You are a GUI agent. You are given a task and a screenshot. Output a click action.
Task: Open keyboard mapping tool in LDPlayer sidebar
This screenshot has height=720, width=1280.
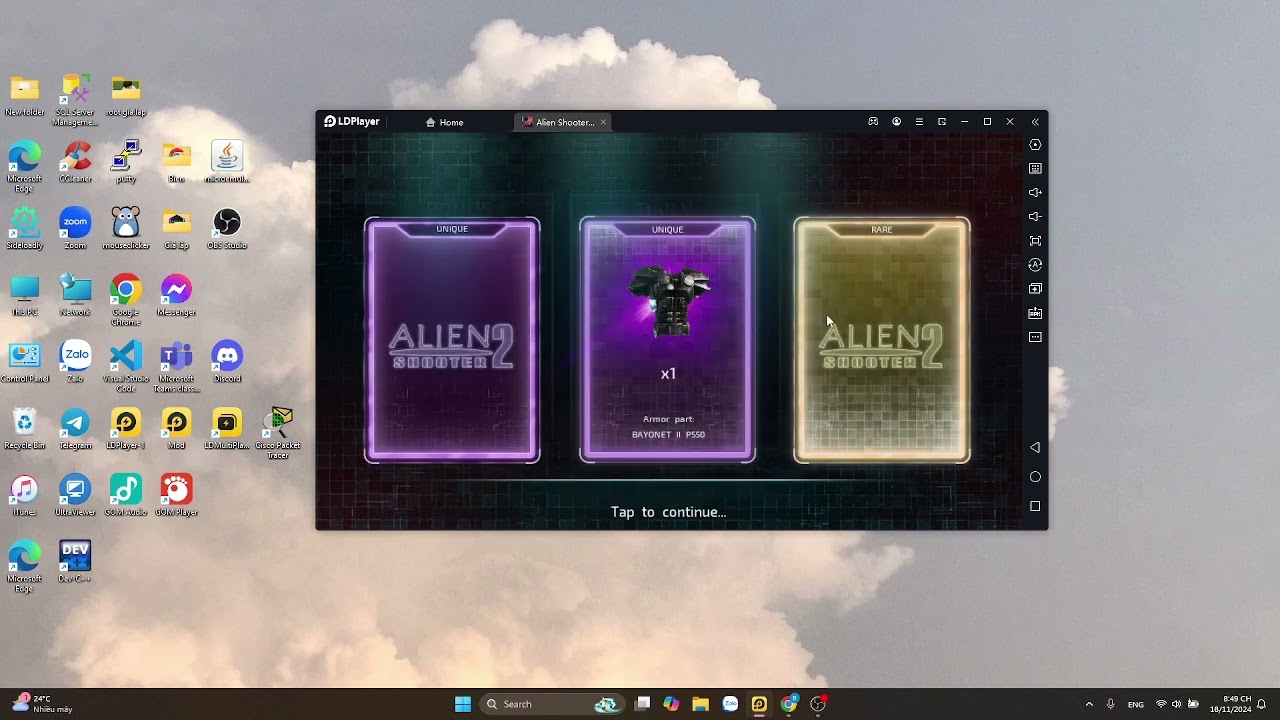tap(1035, 169)
